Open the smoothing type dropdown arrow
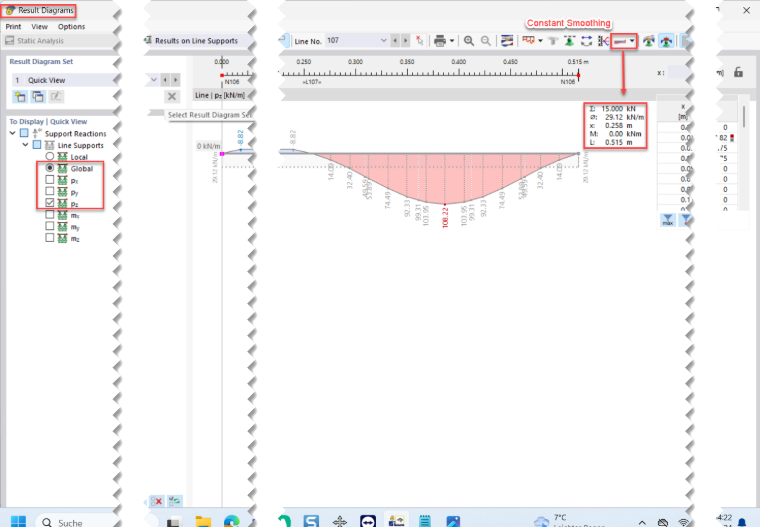760x527 pixels. (x=632, y=41)
